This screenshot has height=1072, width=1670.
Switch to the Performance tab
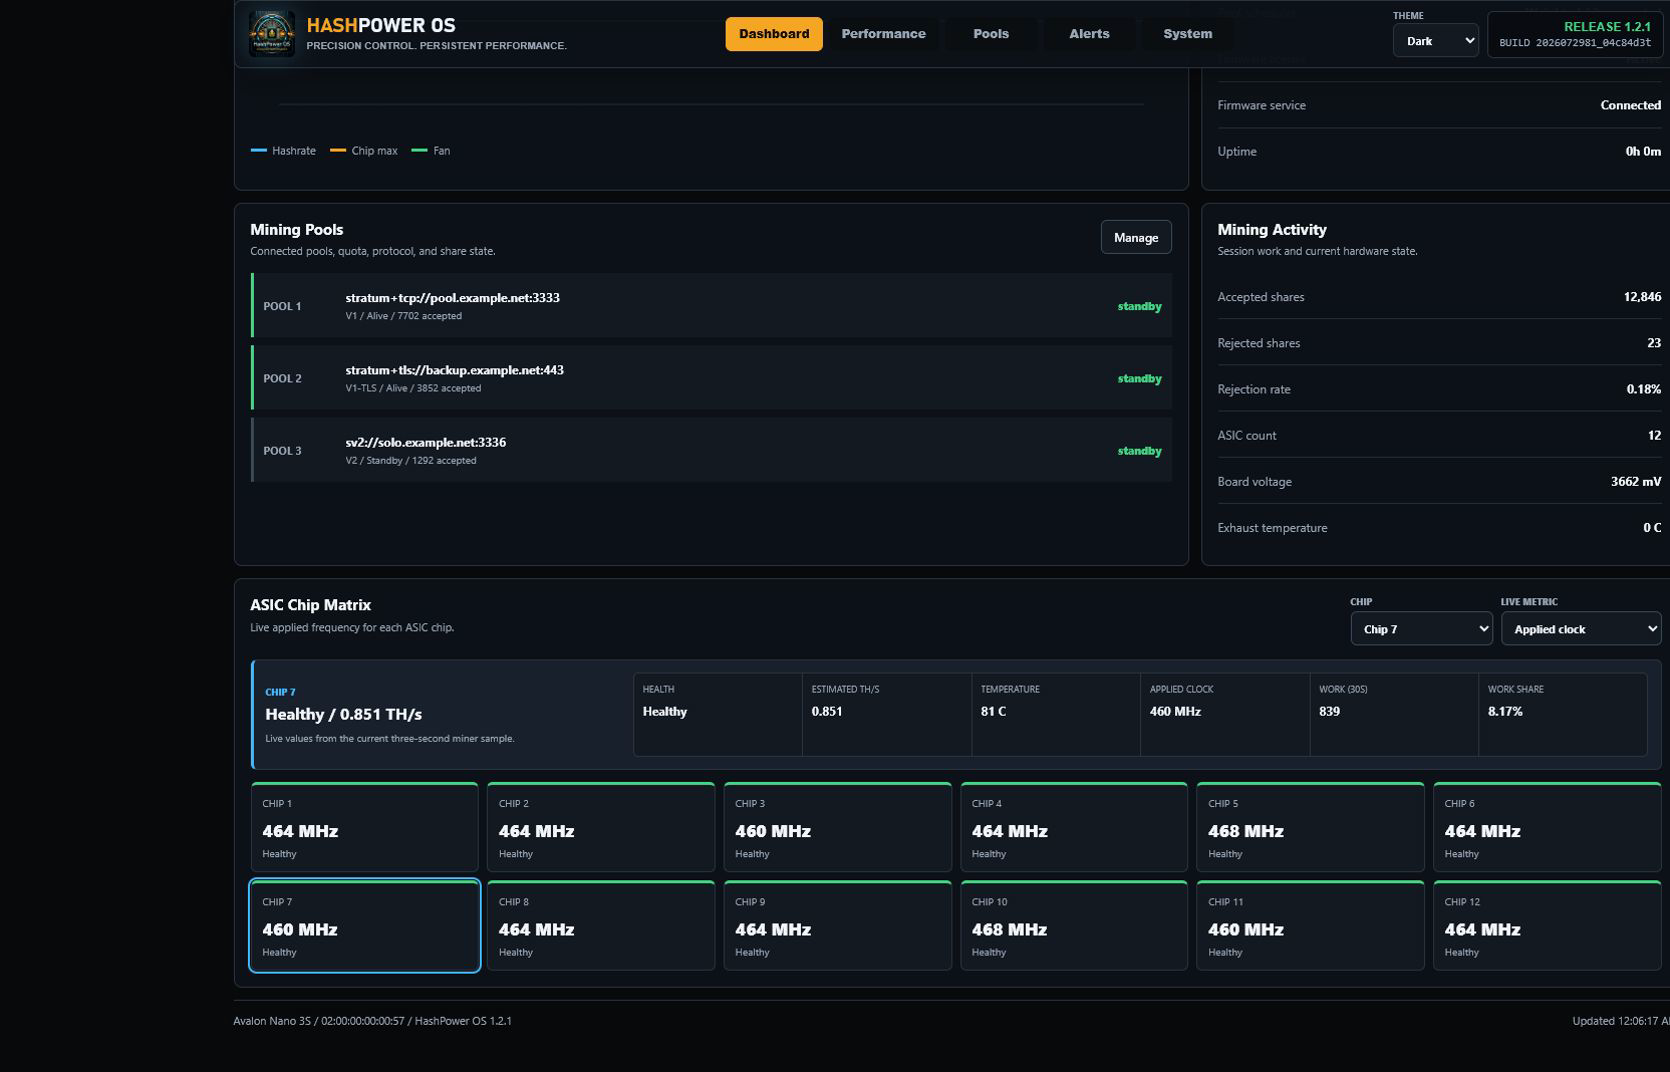click(883, 34)
